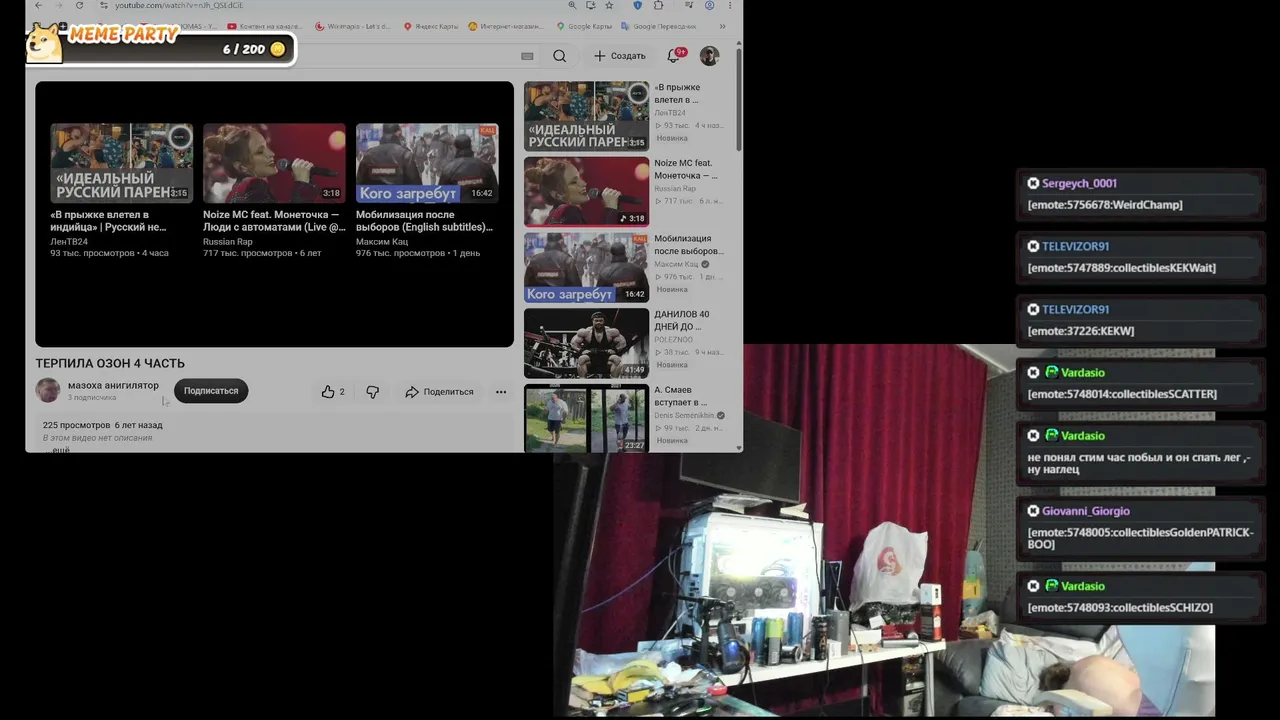Screen dimensions: 1280x720
Task: Open the browser zoom magnifier icon
Action: coord(572,6)
